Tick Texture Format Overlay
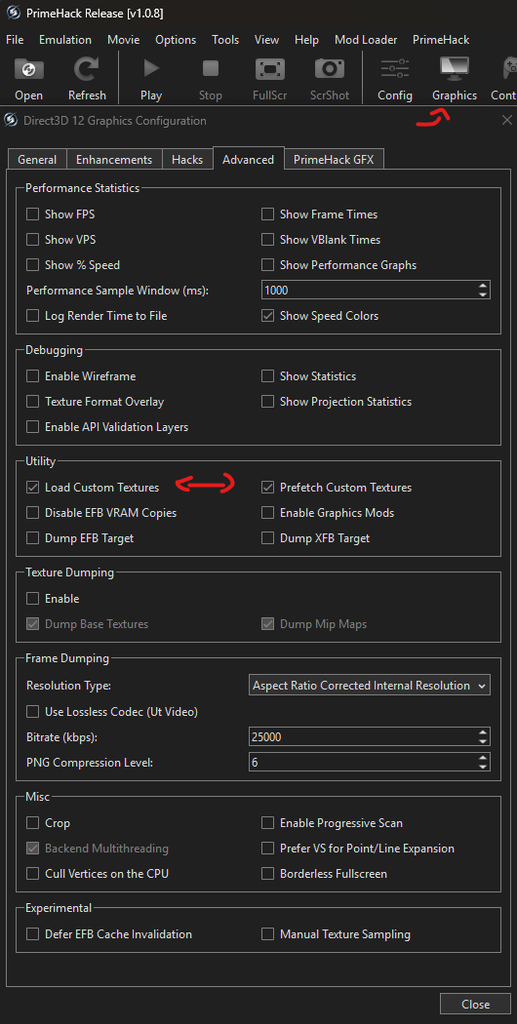This screenshot has height=1024, width=517. tap(33, 402)
